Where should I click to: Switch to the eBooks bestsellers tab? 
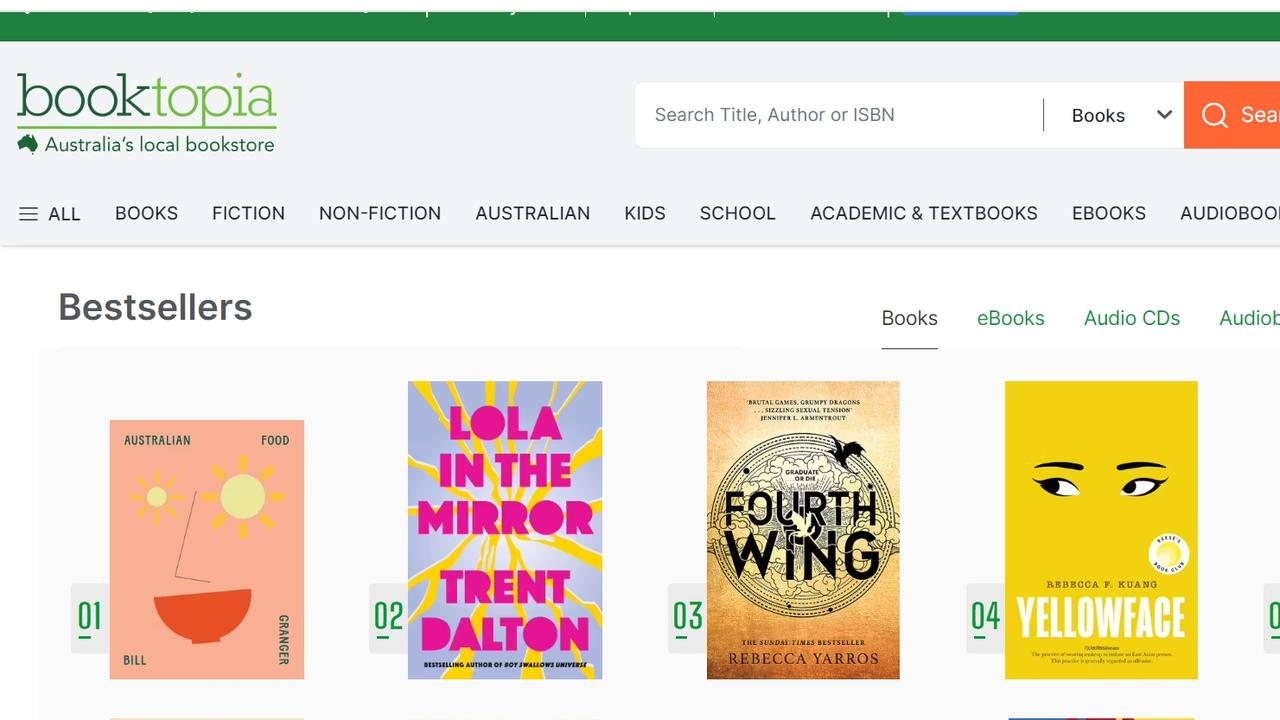pos(1010,318)
